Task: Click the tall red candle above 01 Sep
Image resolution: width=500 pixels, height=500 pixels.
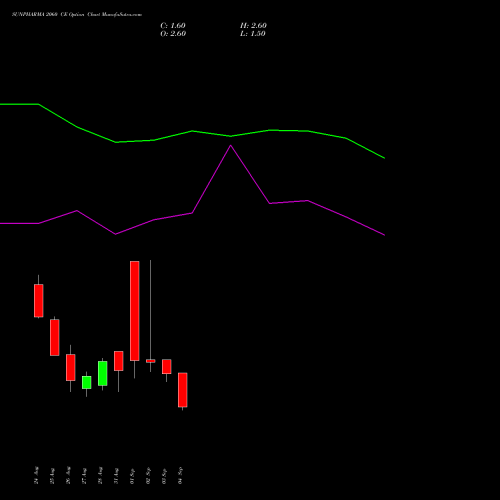Action: click(x=135, y=311)
